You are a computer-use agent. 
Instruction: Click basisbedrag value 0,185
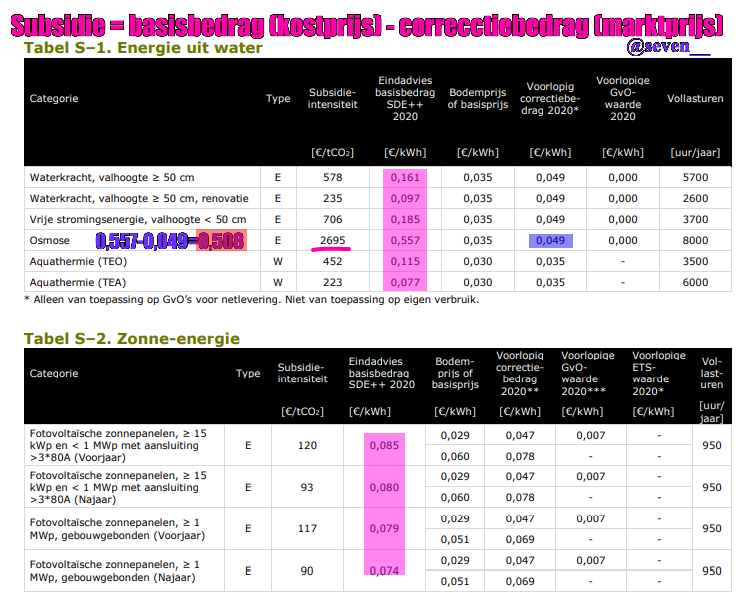[x=405, y=219]
